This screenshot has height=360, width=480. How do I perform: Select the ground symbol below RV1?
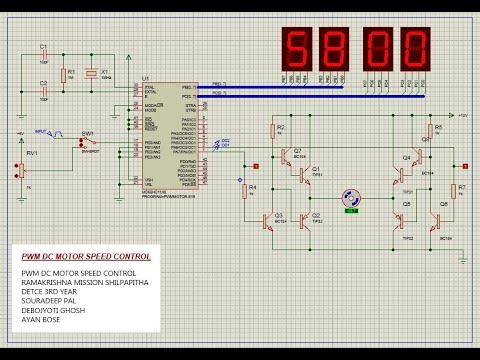point(21,200)
